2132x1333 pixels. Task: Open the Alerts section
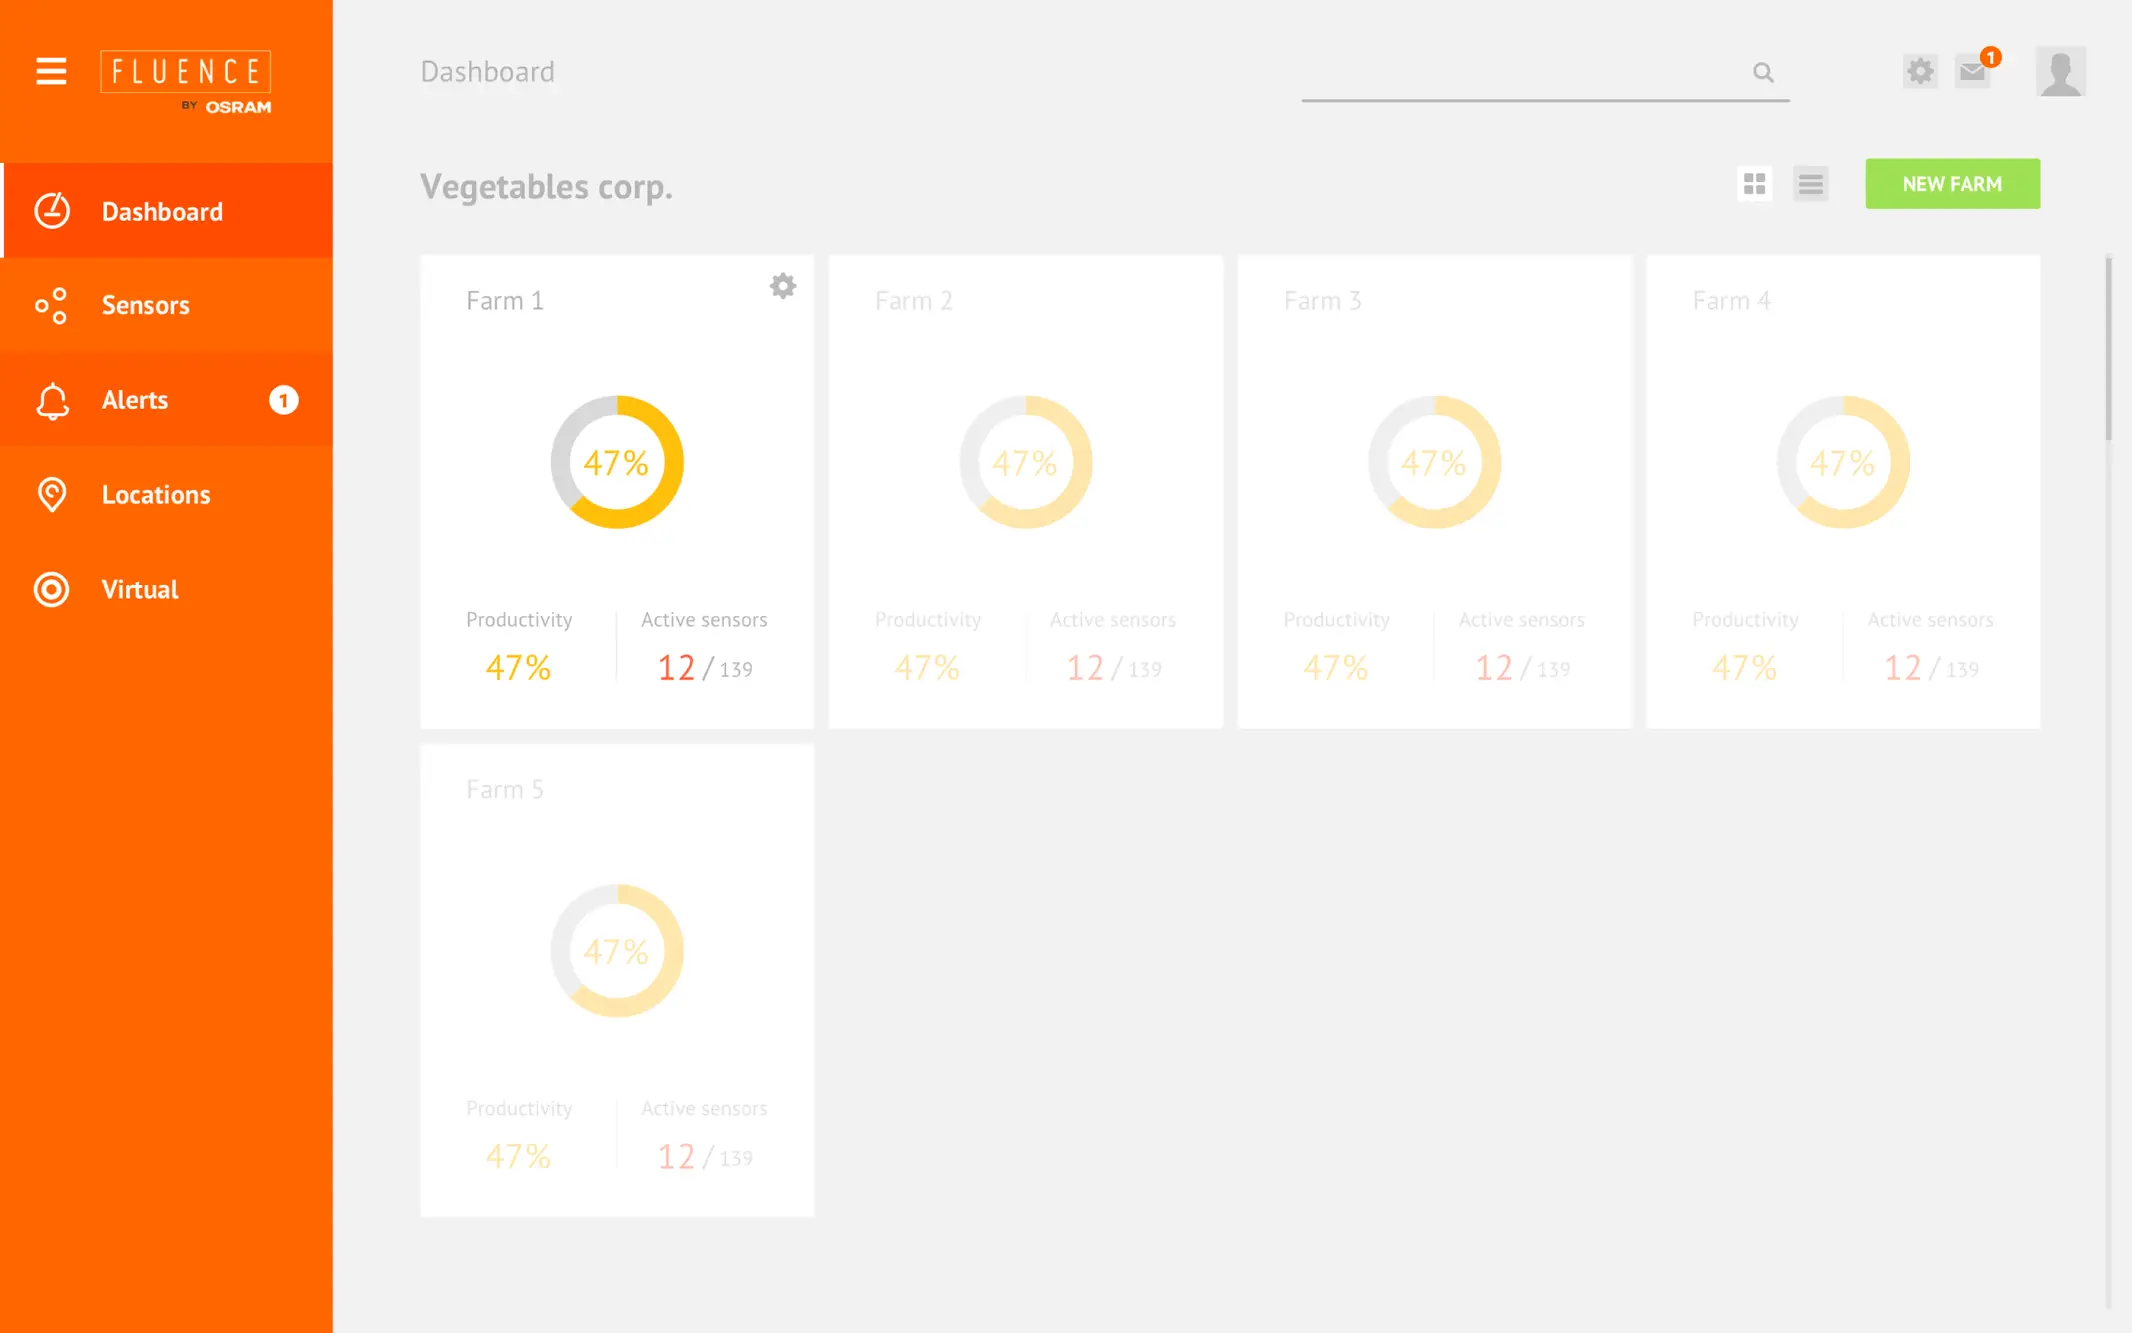coord(135,400)
